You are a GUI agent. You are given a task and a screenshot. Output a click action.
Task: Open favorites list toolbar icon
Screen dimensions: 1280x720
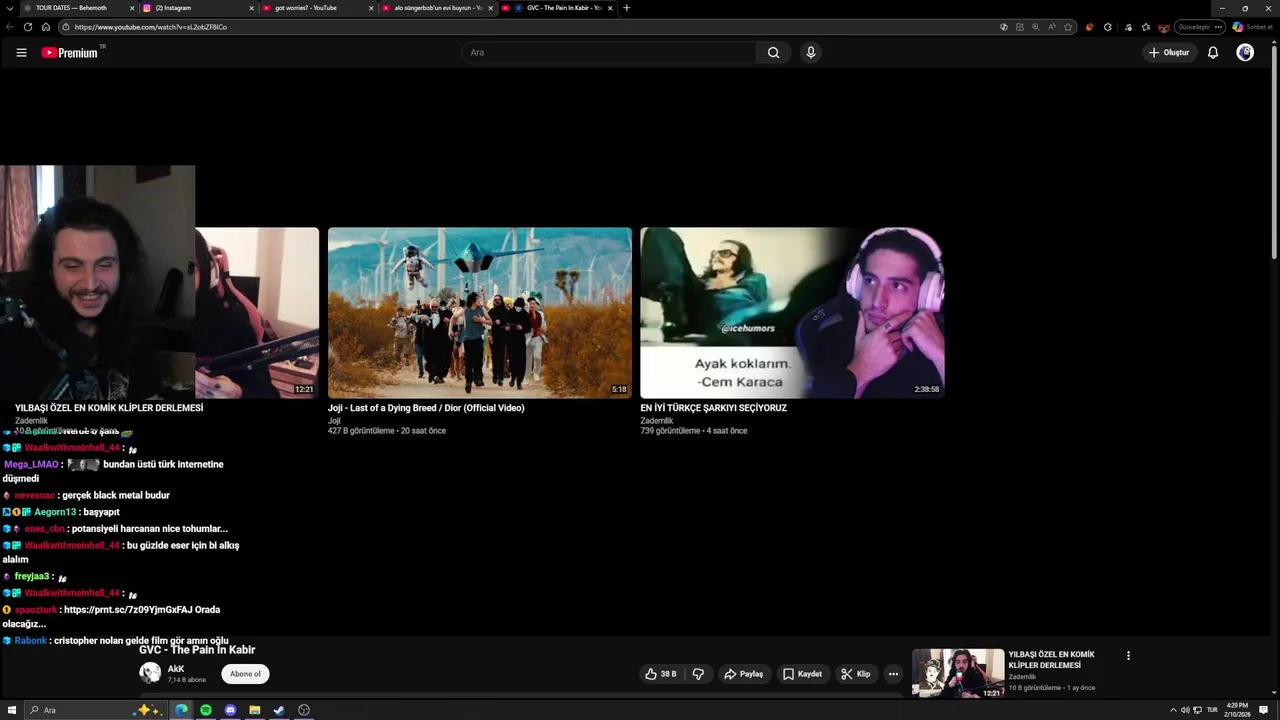click(1146, 27)
